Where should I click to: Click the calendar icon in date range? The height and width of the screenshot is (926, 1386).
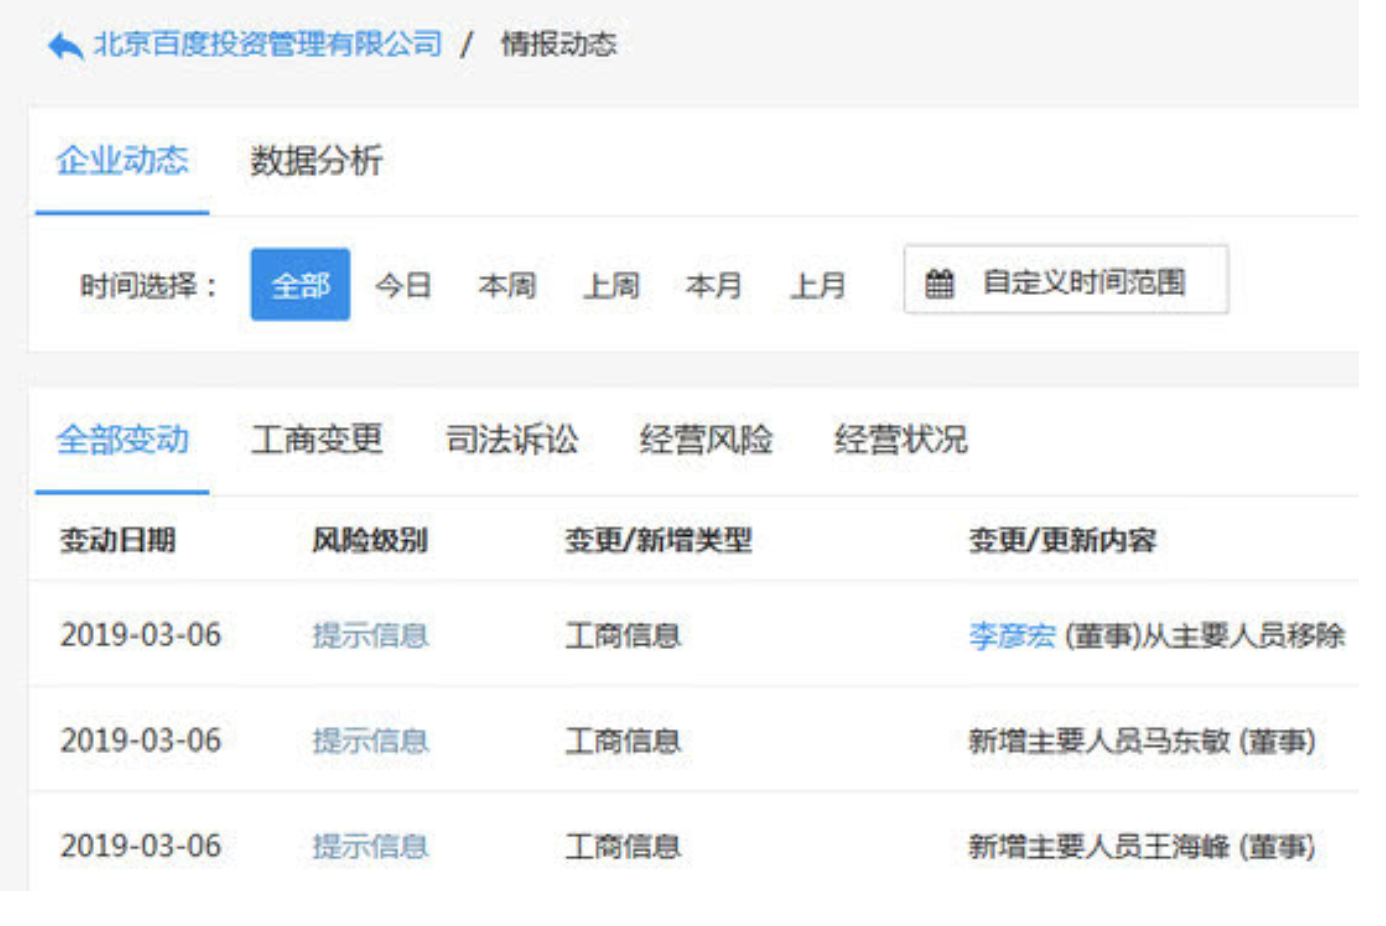[x=939, y=284]
